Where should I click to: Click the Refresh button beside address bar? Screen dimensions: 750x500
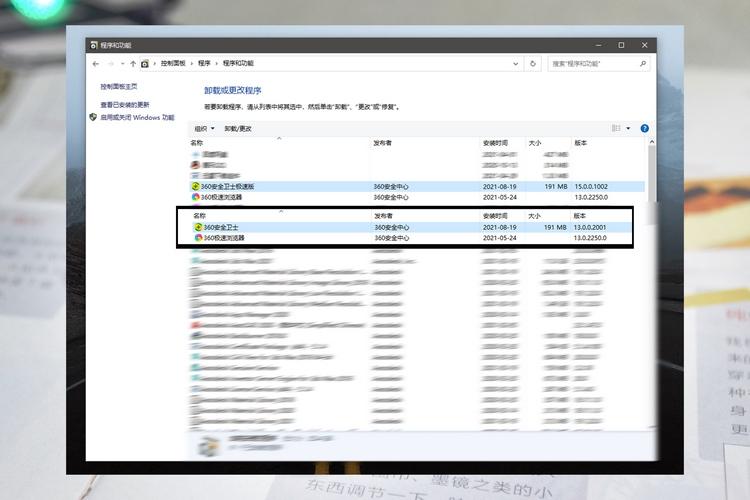coord(533,64)
